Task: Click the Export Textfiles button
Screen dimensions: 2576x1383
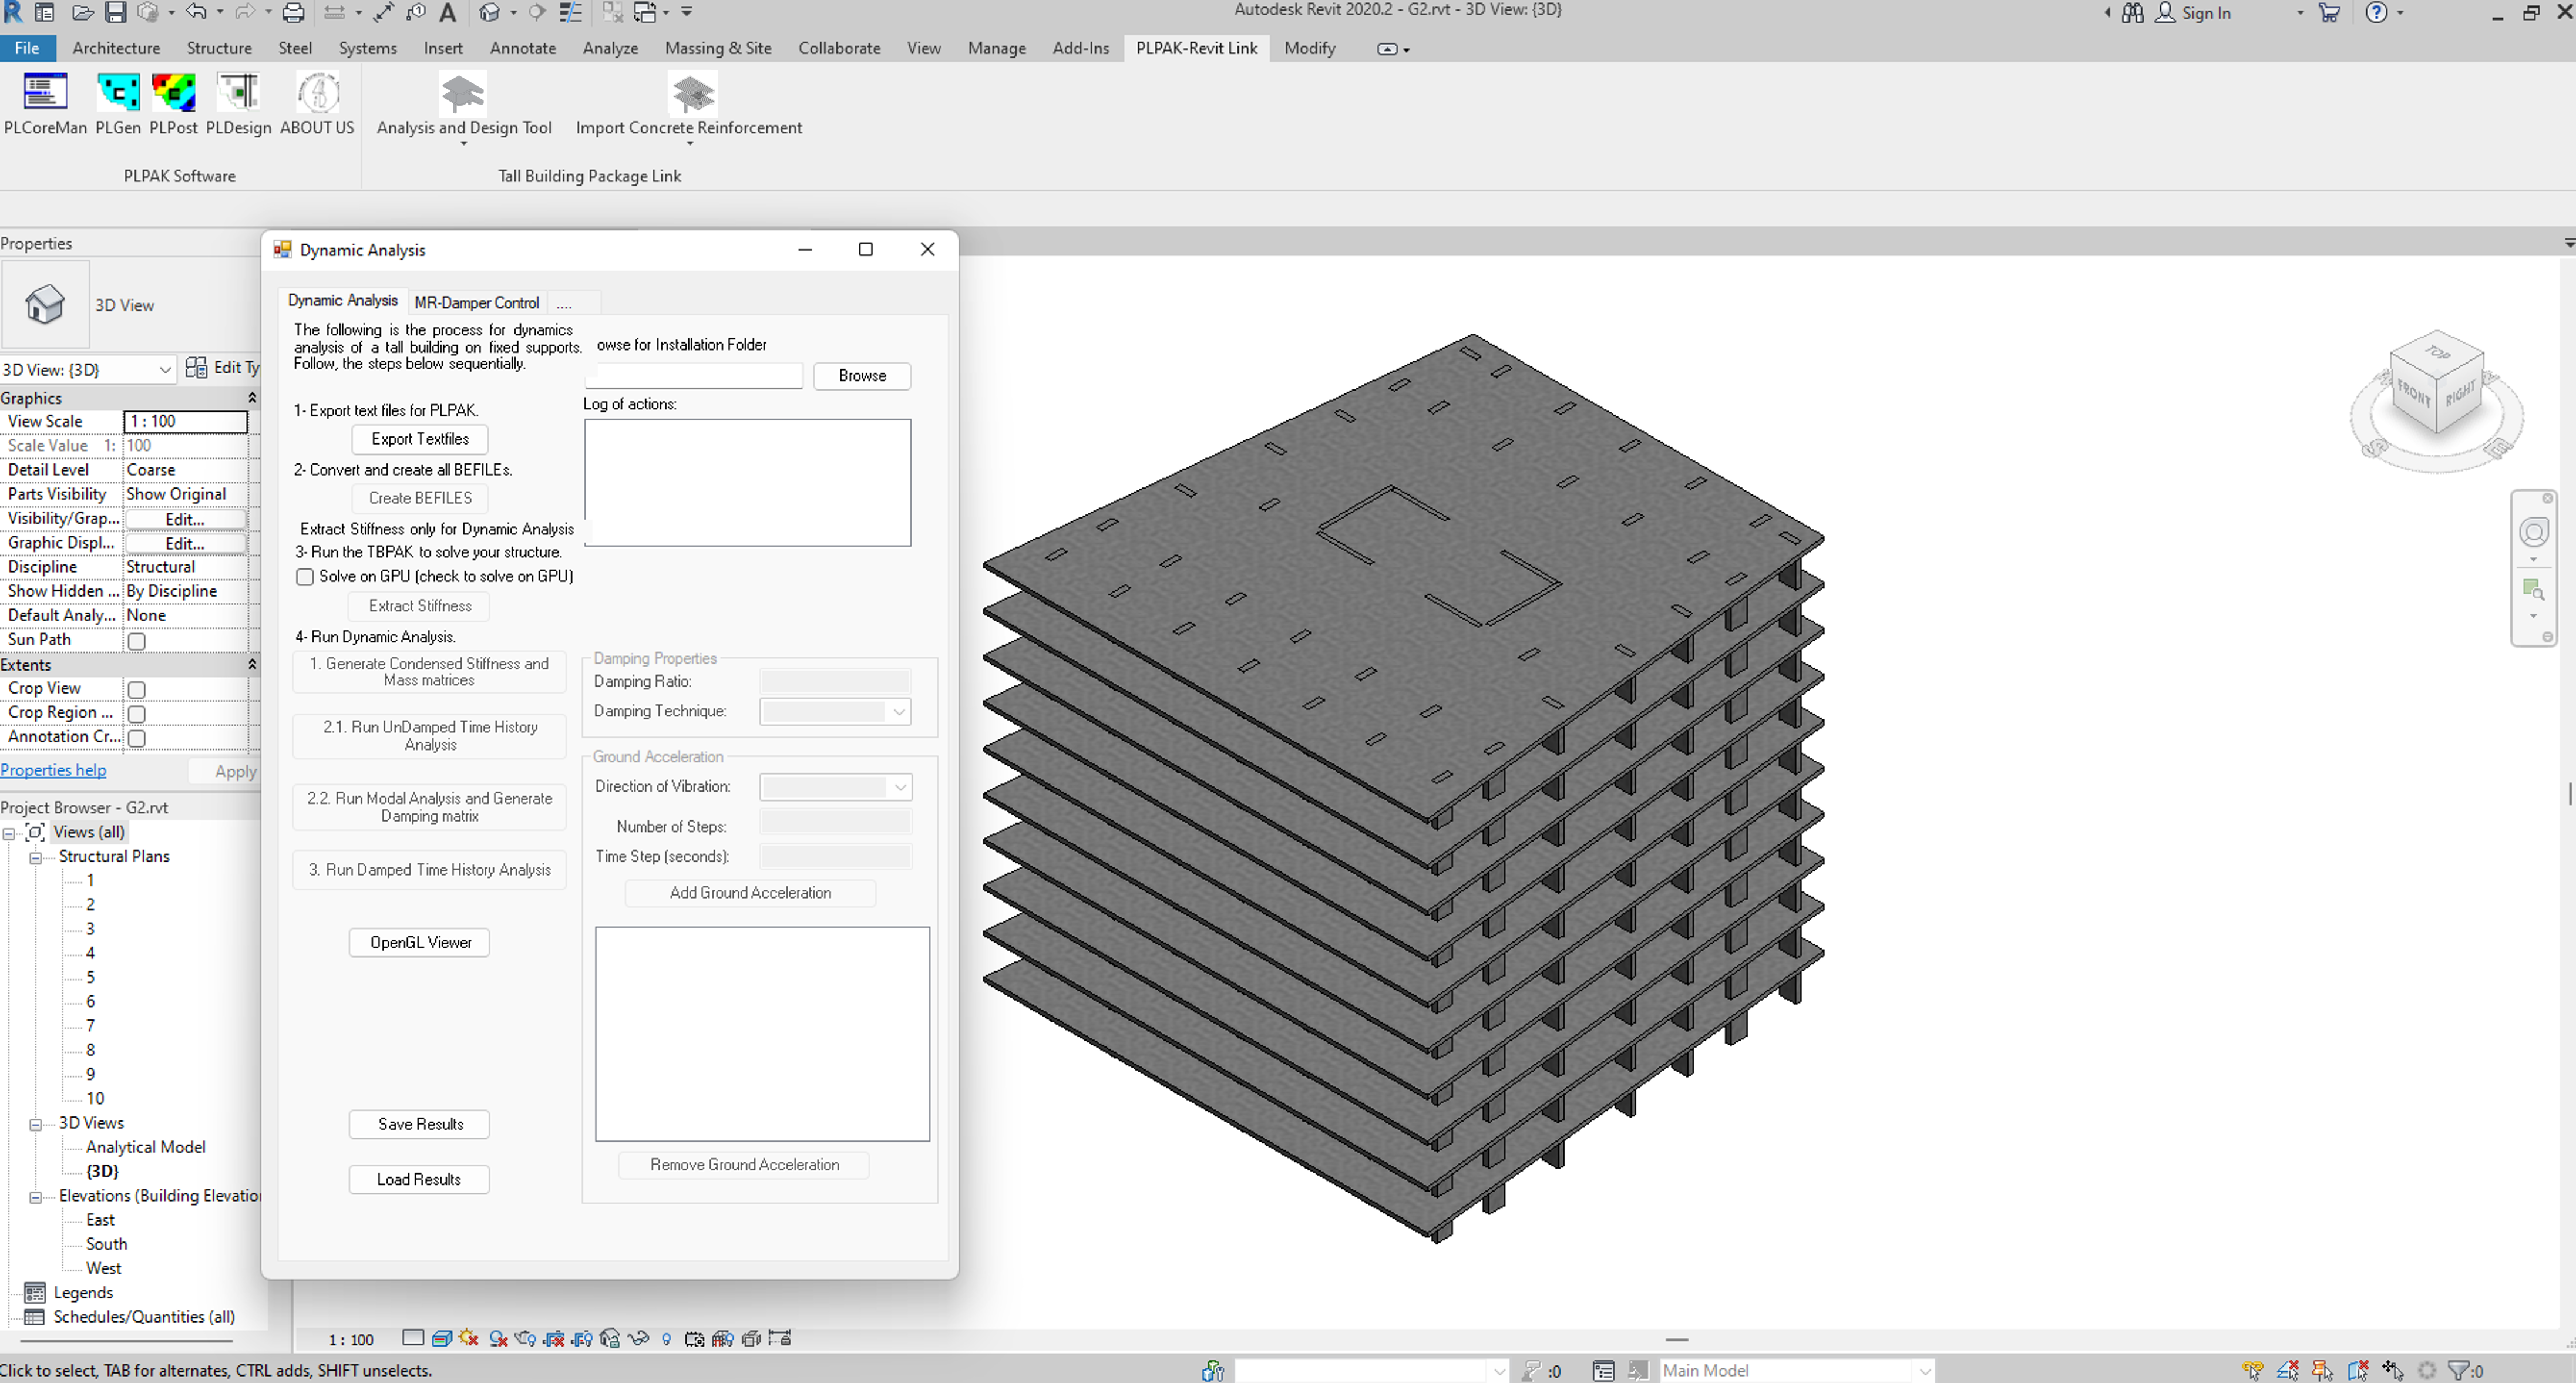Action: click(x=420, y=439)
